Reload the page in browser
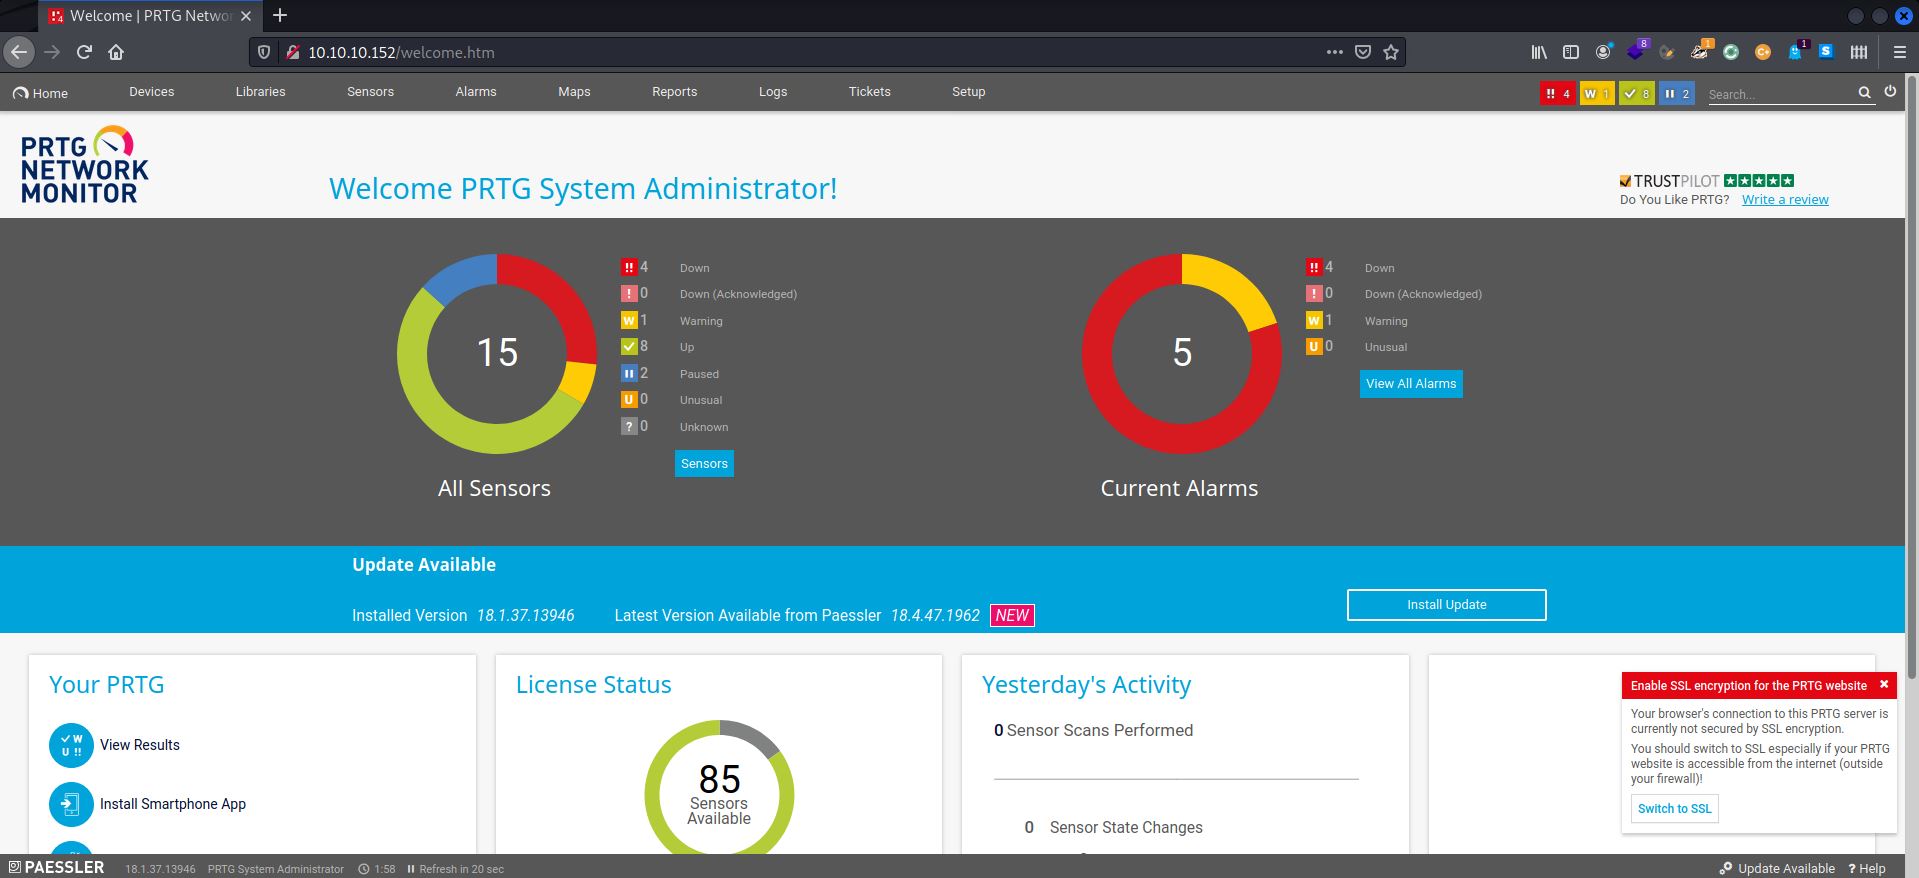The width and height of the screenshot is (1919, 878). click(84, 52)
